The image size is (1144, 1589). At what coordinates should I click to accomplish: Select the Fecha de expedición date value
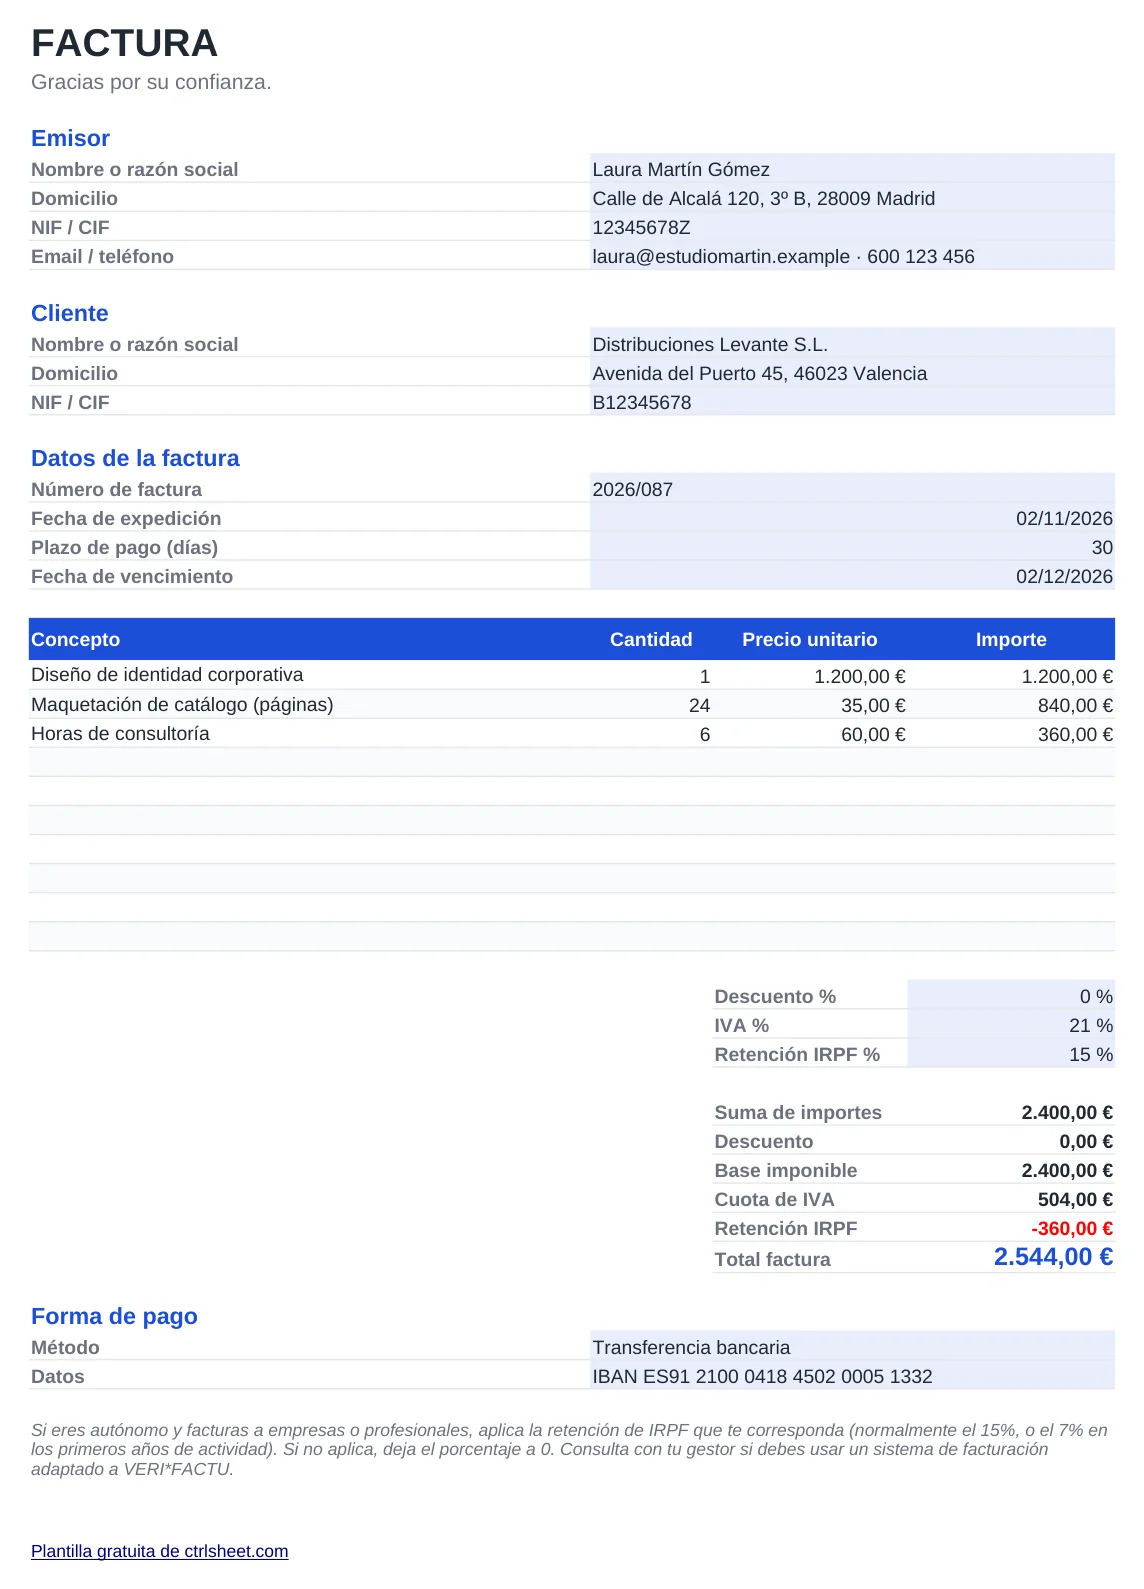coord(852,518)
